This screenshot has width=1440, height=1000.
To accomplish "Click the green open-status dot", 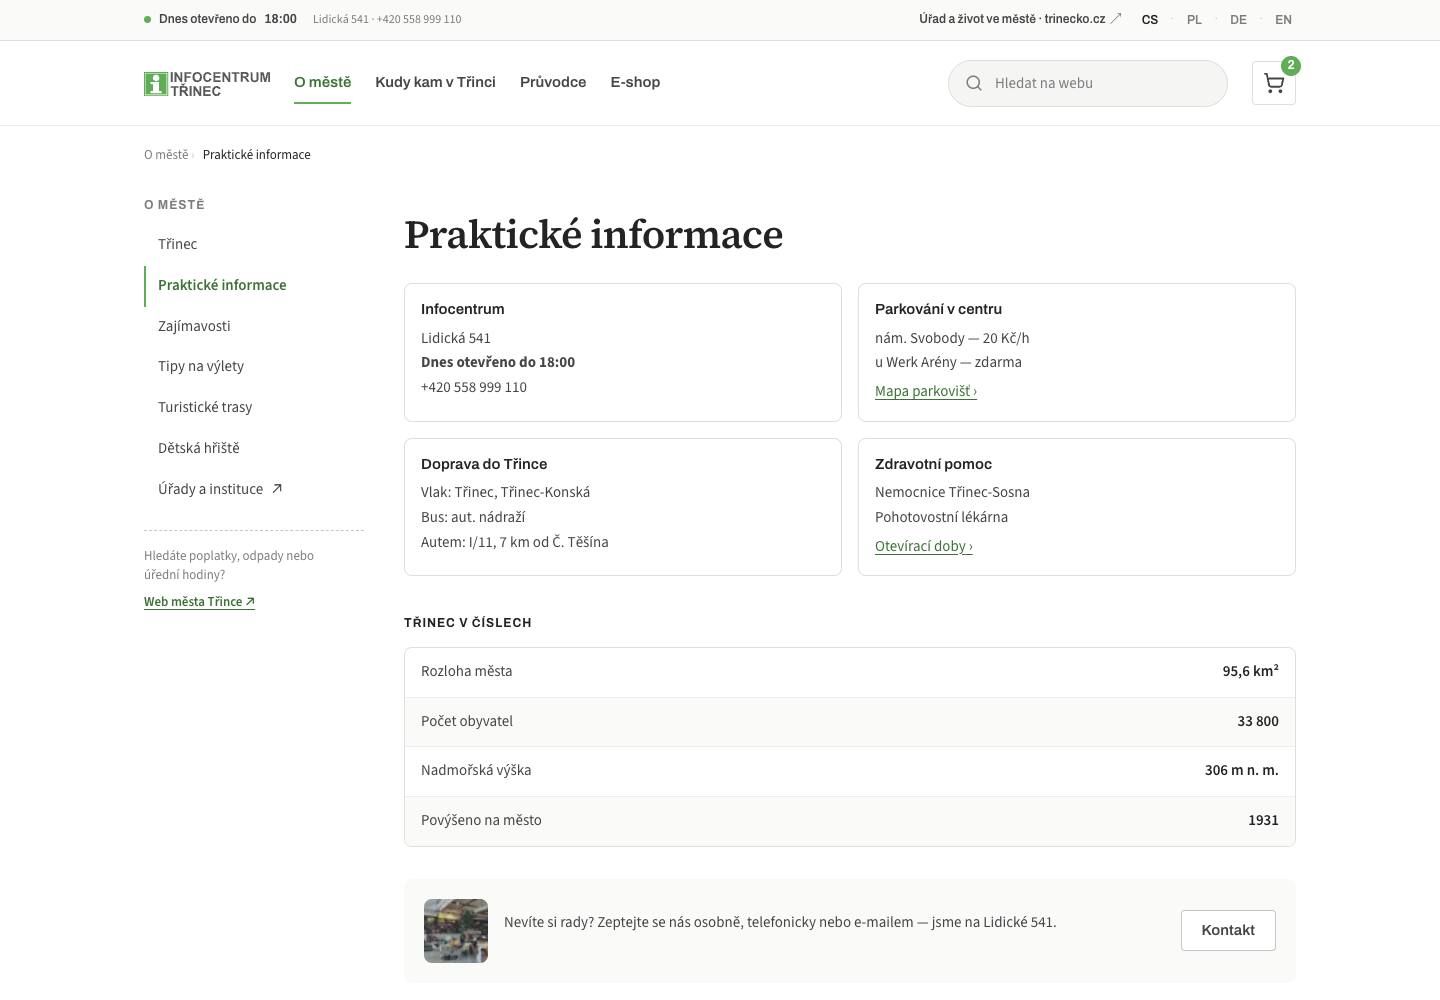I will [x=148, y=19].
